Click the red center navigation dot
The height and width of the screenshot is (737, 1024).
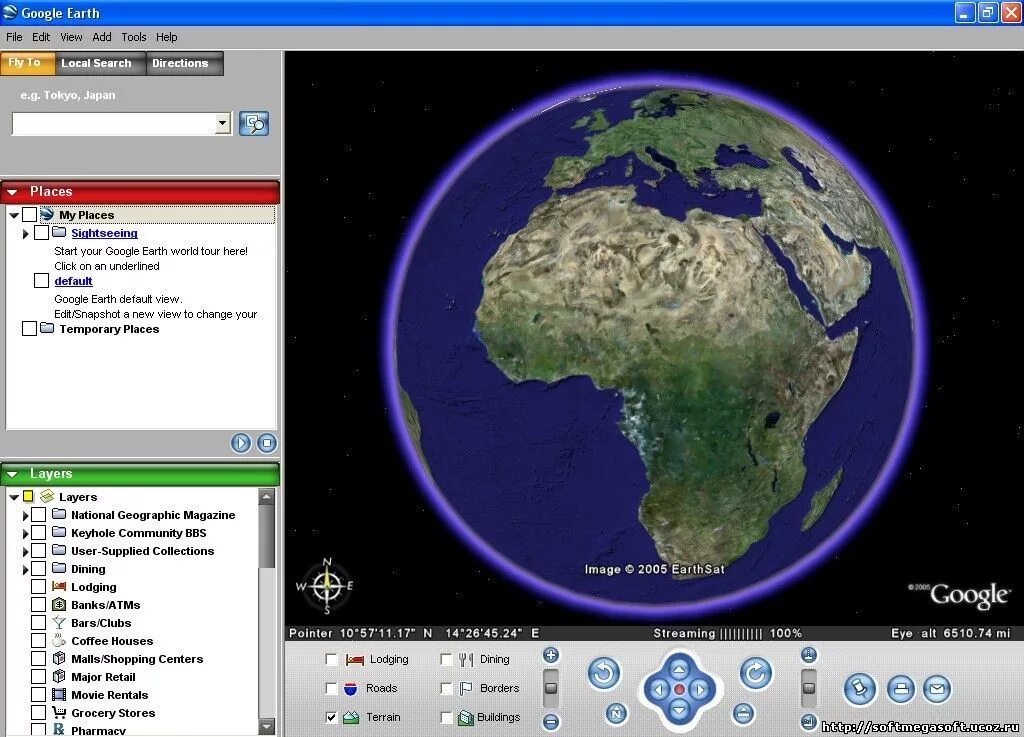[x=679, y=689]
